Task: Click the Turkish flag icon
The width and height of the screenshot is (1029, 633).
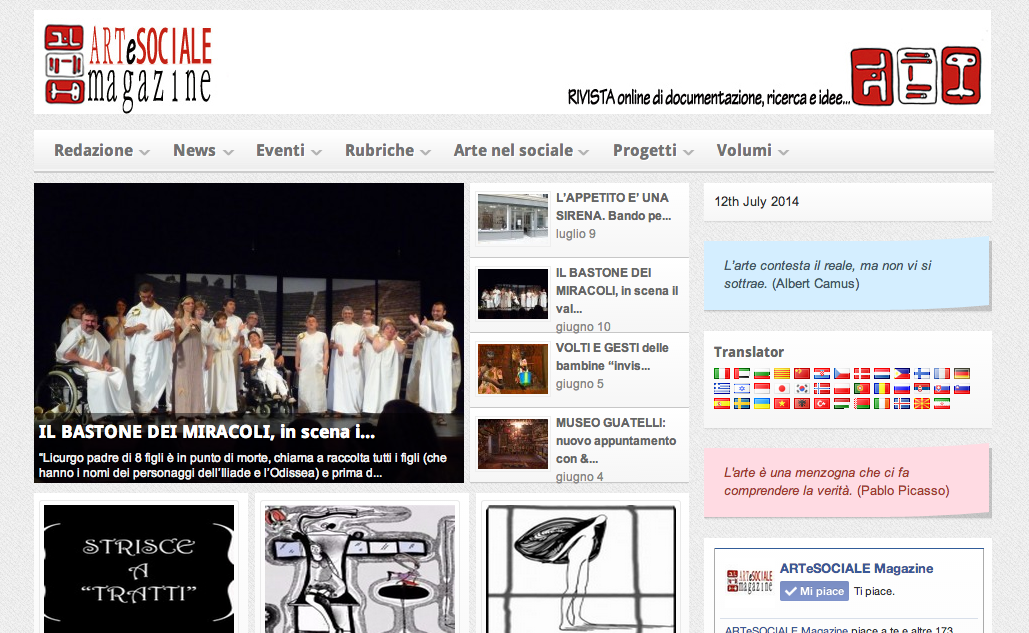Action: 822,403
